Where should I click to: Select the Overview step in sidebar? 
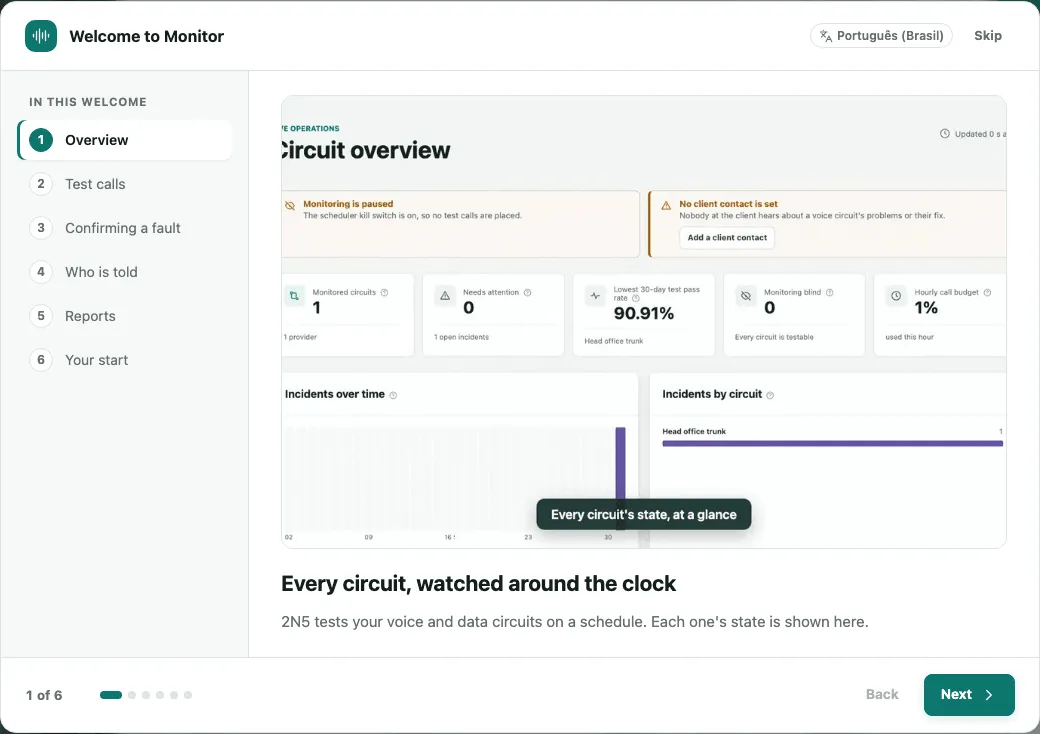[125, 140]
